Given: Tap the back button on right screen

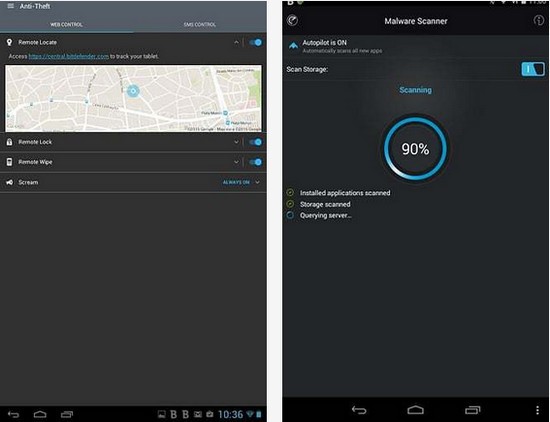Looking at the screenshot, I should coord(359,410).
